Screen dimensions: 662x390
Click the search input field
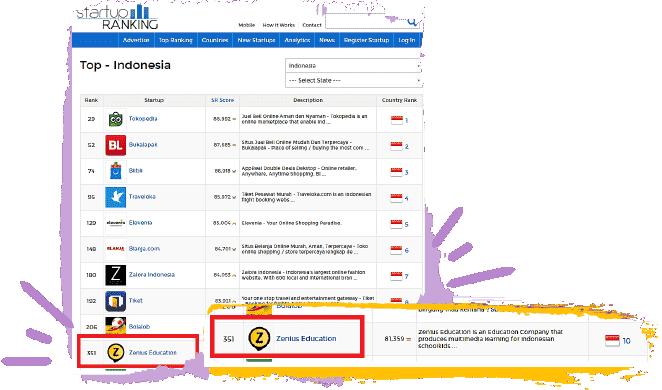(x=366, y=21)
